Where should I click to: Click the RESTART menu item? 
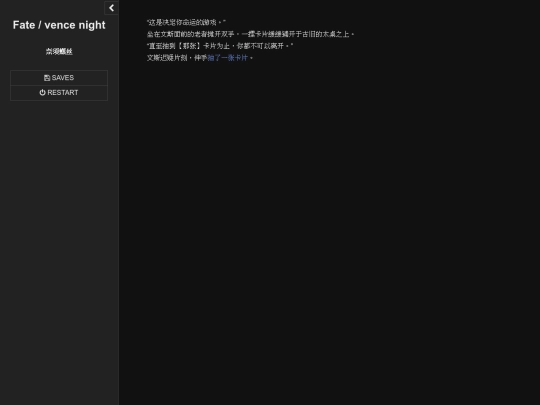(x=59, y=93)
